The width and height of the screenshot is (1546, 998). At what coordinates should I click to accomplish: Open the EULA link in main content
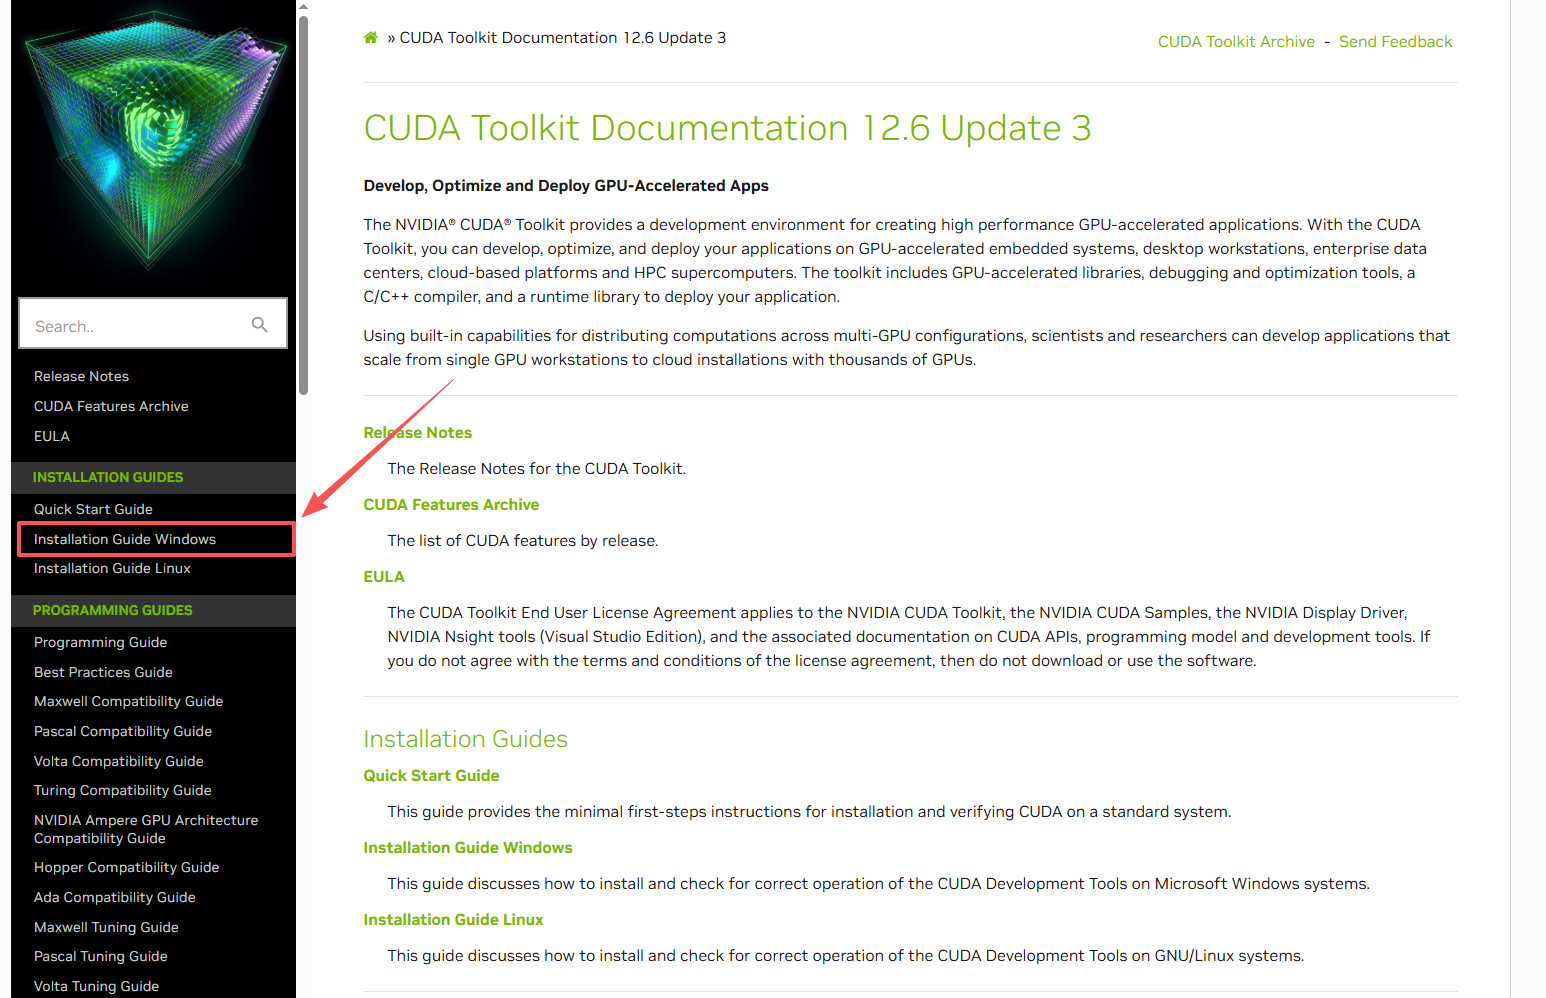tap(384, 577)
